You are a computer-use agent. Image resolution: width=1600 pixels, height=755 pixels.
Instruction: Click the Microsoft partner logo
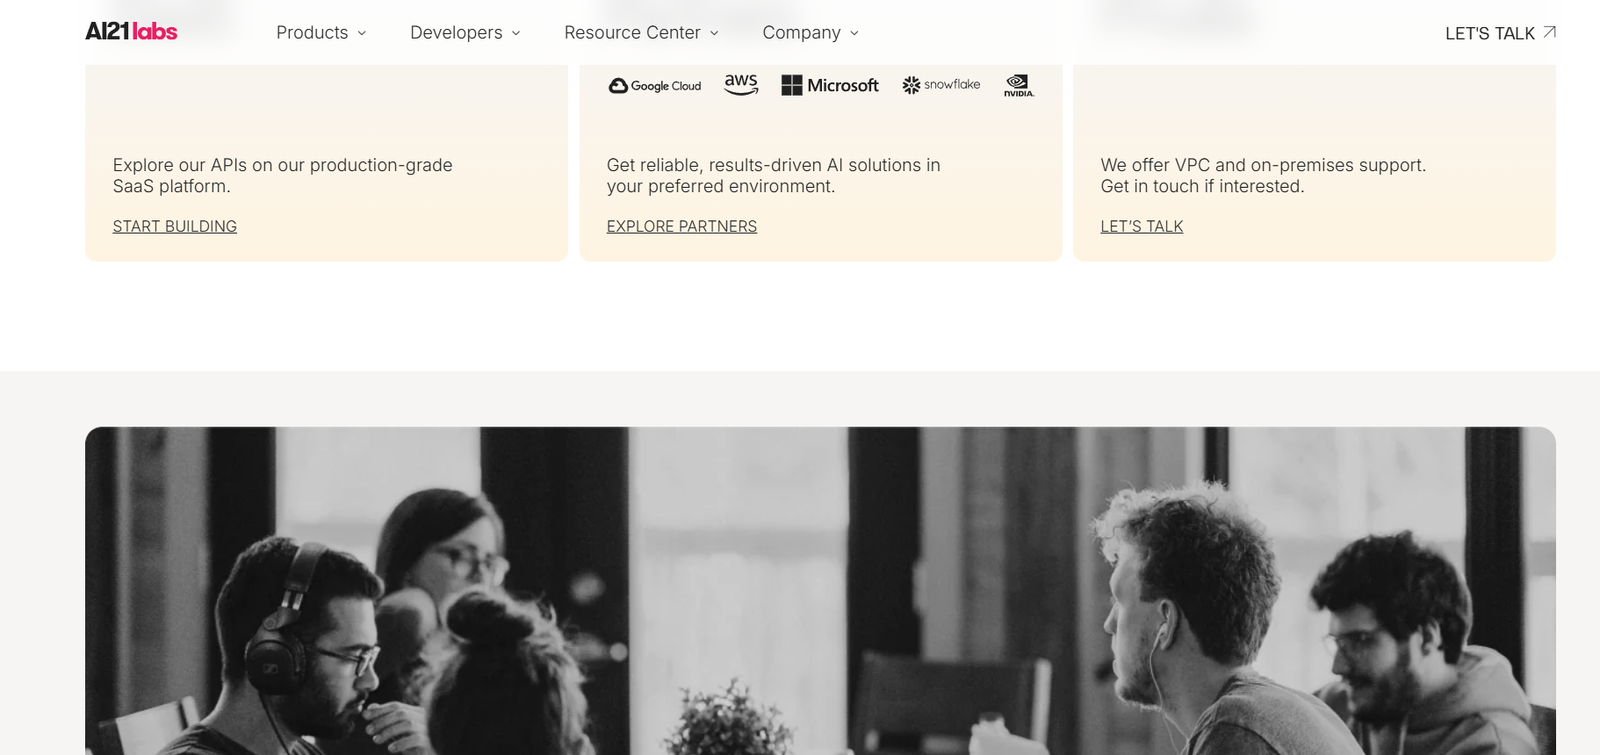click(830, 86)
